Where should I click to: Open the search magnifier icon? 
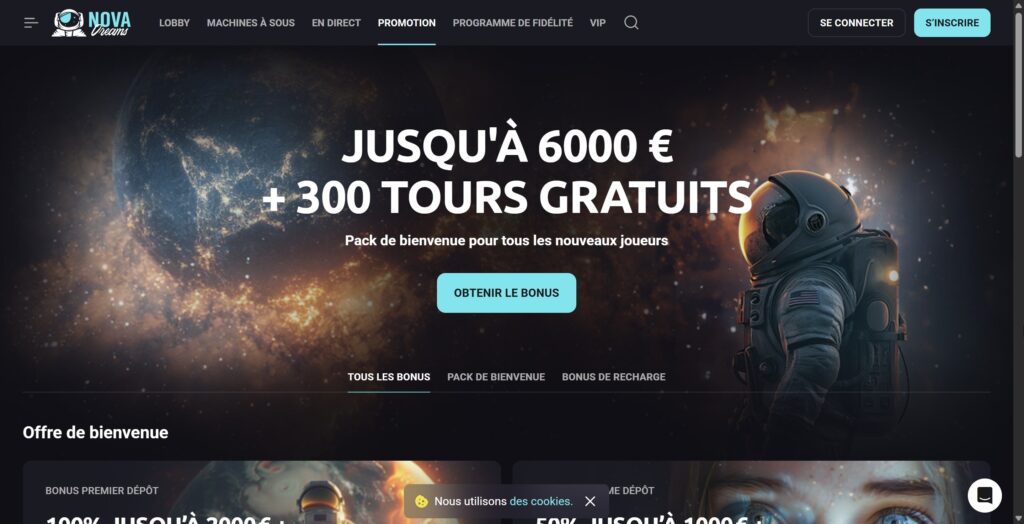coord(631,23)
